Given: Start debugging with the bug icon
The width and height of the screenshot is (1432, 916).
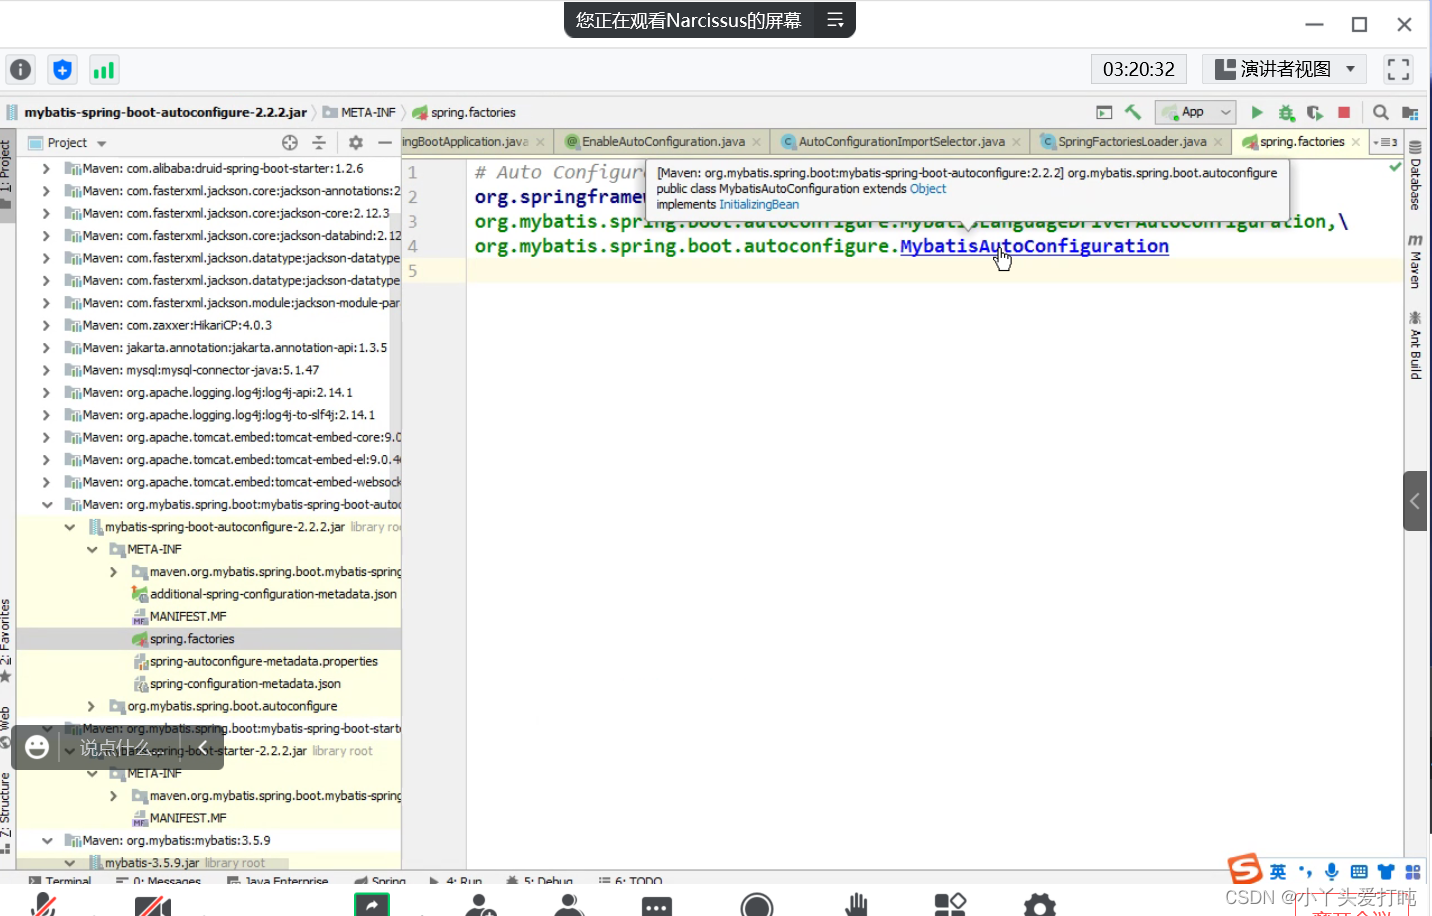Looking at the screenshot, I should (x=1286, y=112).
